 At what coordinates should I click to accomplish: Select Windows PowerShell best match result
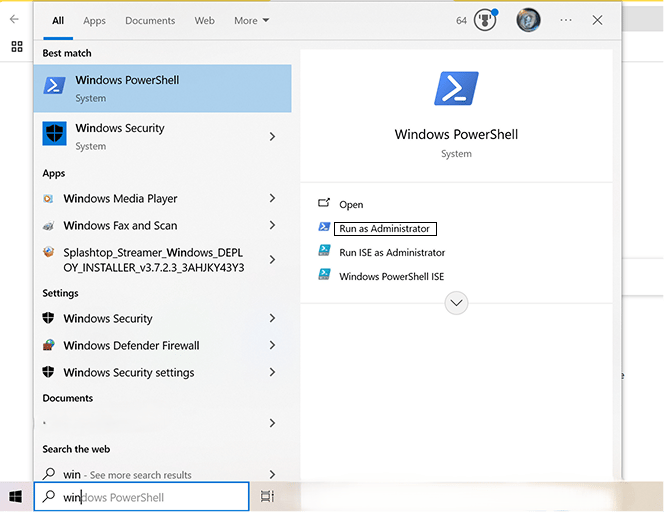[x=163, y=89]
